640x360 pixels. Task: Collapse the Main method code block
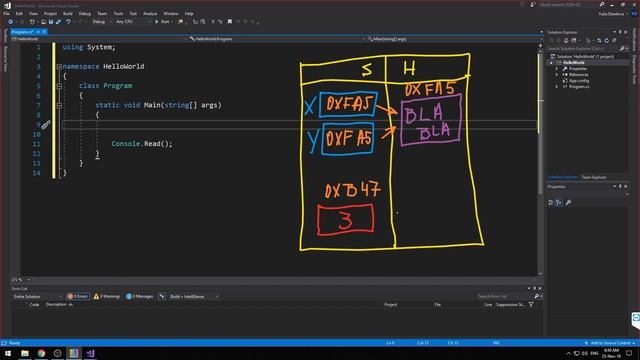pyautogui.click(x=59, y=105)
